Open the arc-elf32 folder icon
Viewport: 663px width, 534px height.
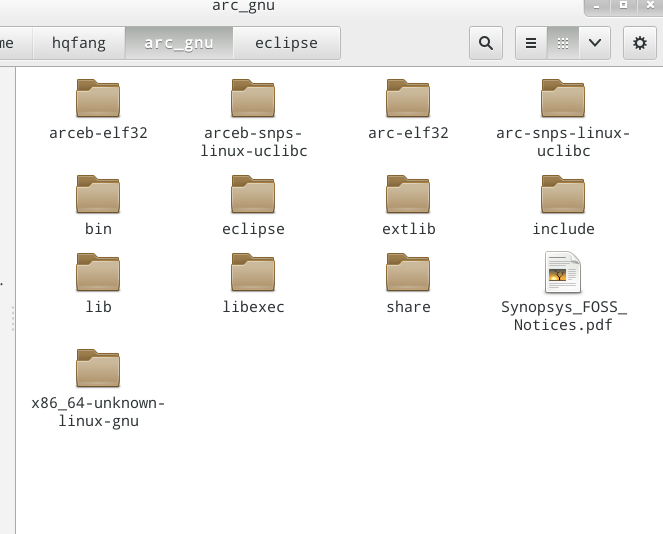(x=408, y=98)
